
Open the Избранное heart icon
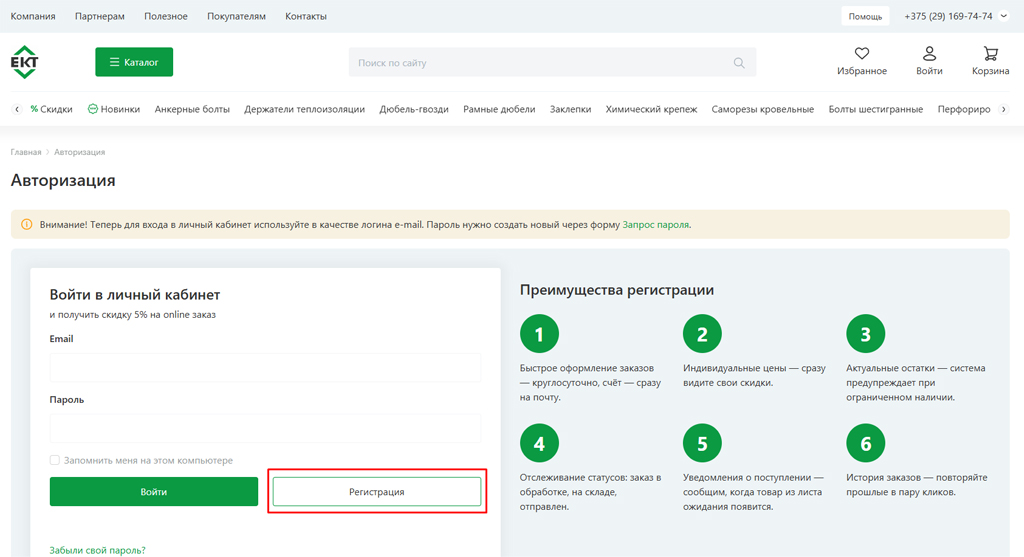pyautogui.click(x=861, y=54)
